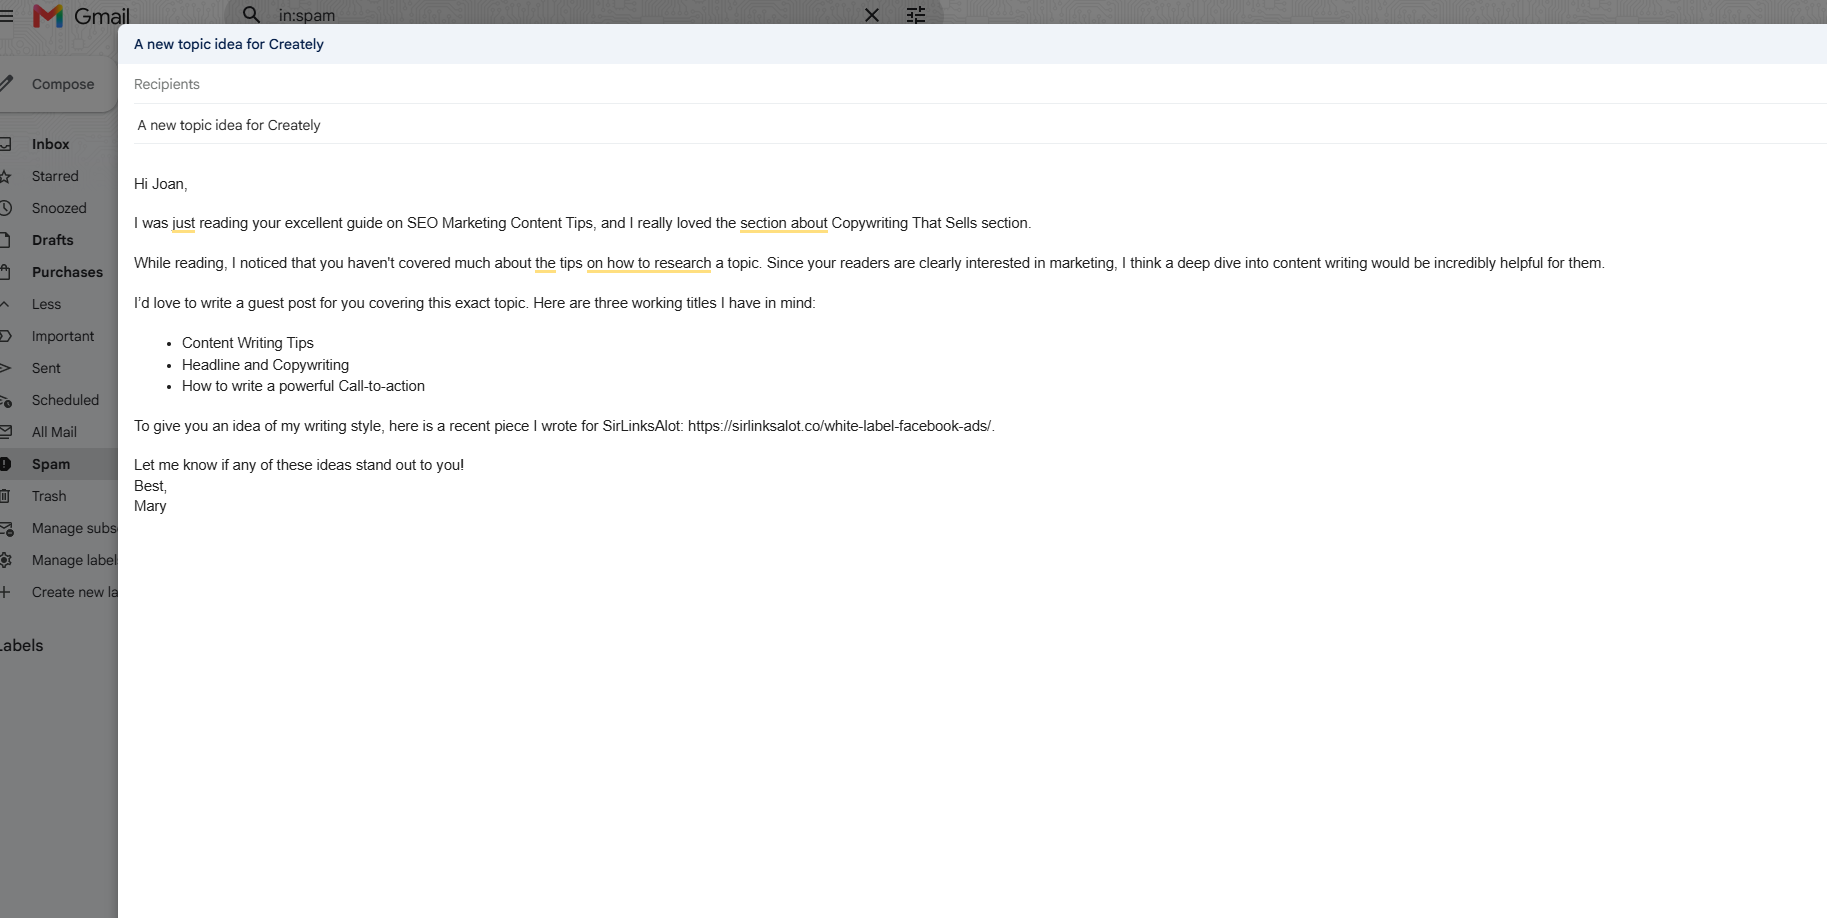
Task: Click the Compose button
Action: tap(55, 84)
